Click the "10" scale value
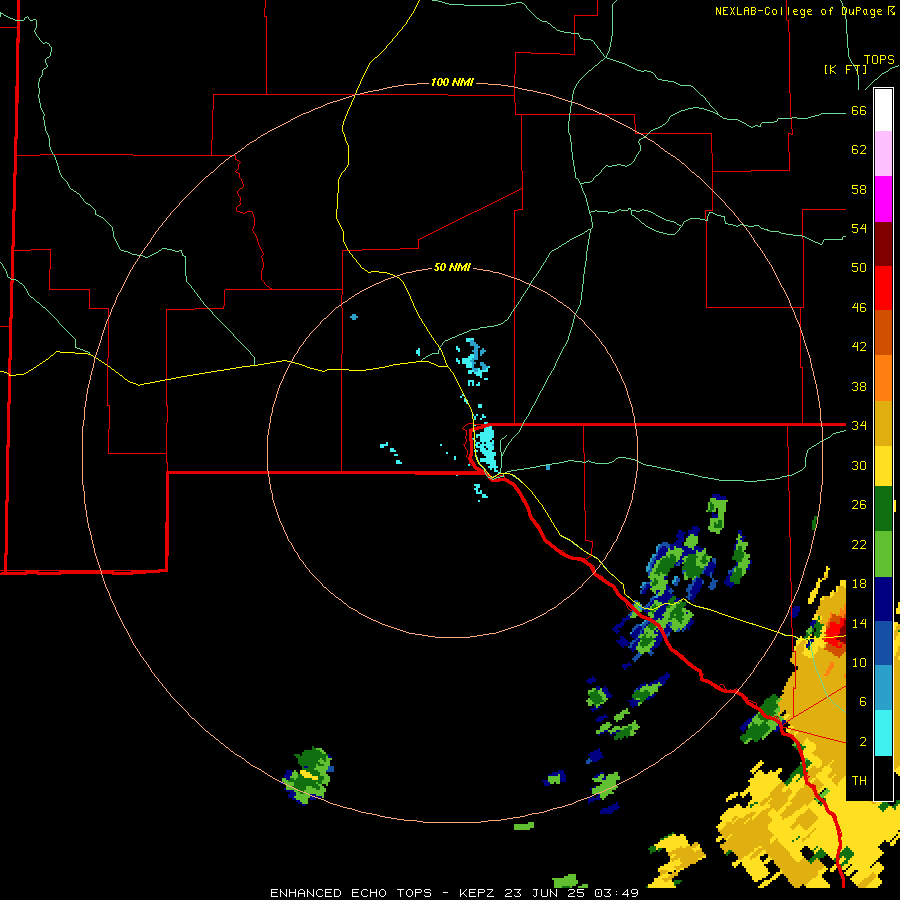This screenshot has height=900, width=900. tap(859, 662)
